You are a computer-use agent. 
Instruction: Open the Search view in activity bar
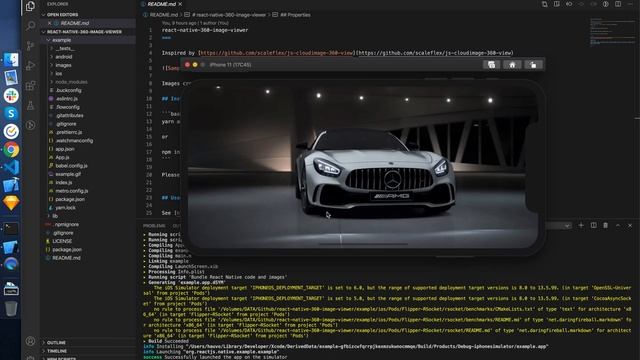click(30, 26)
